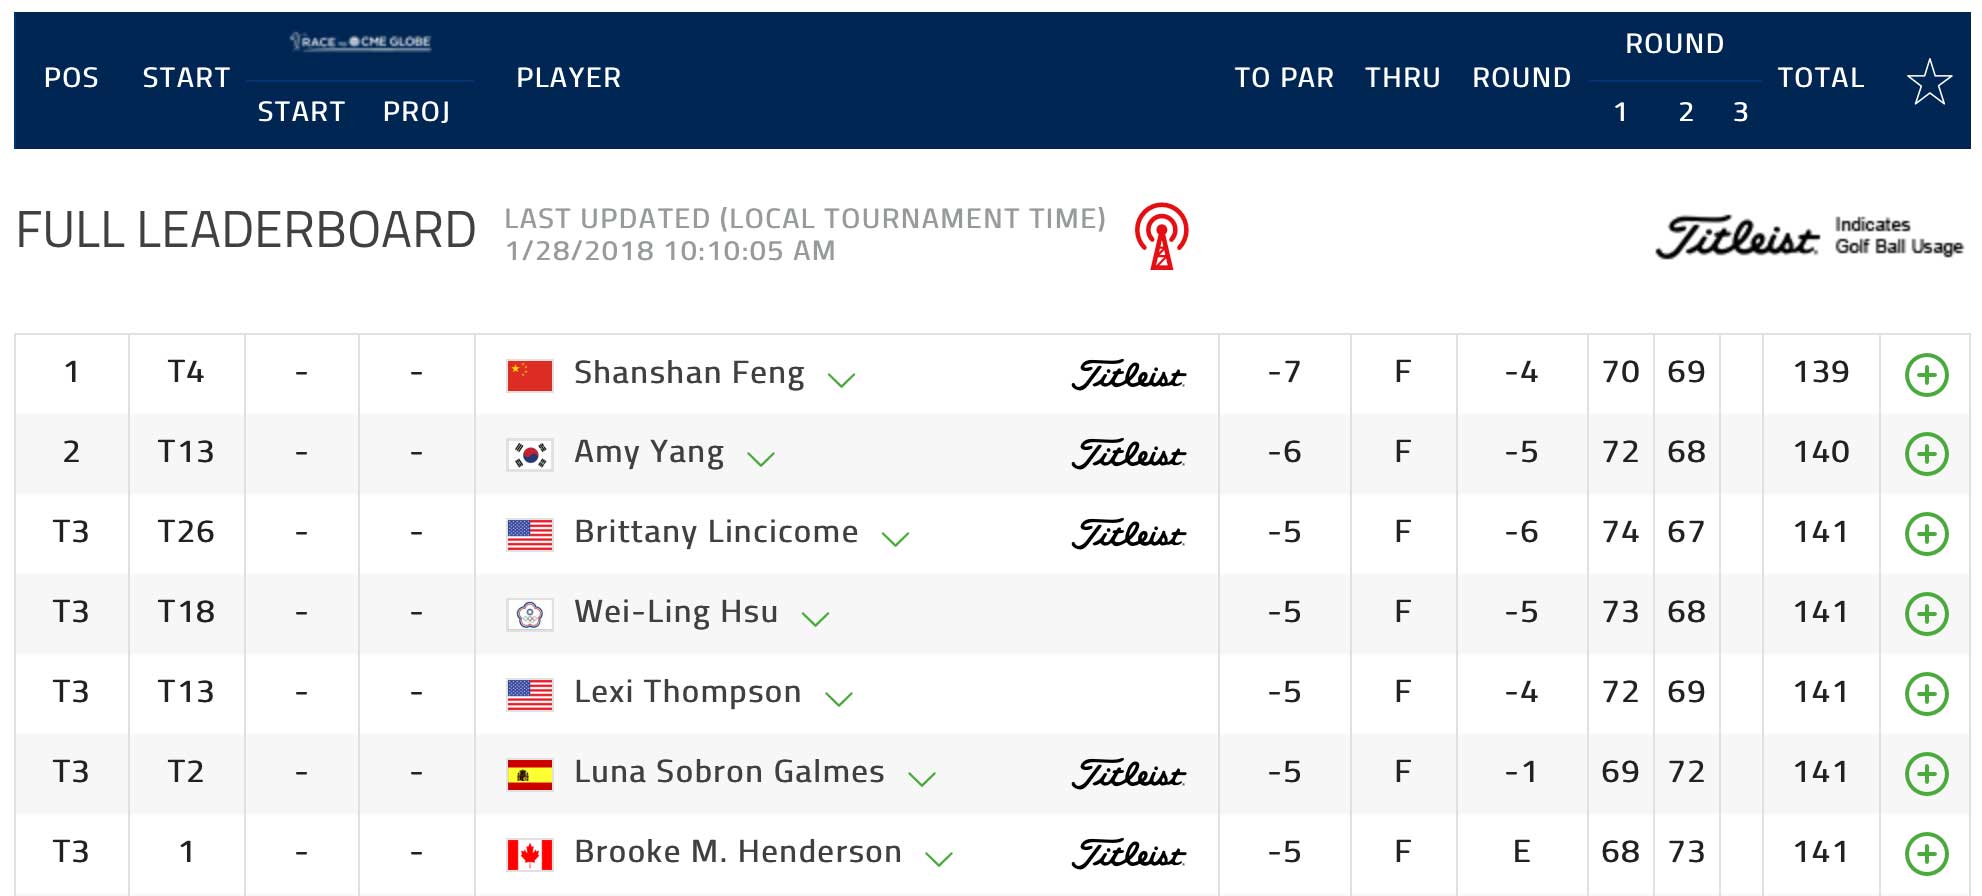The height and width of the screenshot is (896, 1982).
Task: Click the Titleist logo in legend
Action: 1737,237
